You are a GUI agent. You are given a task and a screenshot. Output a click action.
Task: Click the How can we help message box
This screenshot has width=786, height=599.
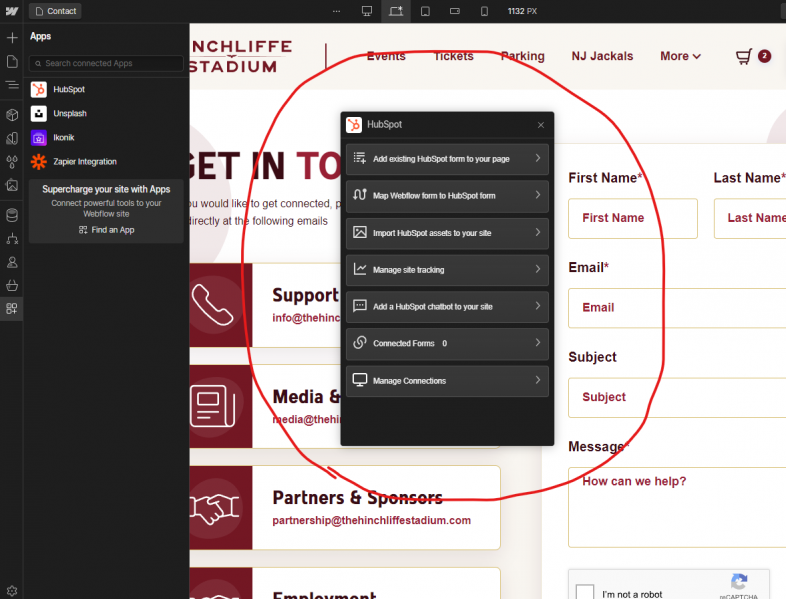click(x=677, y=507)
